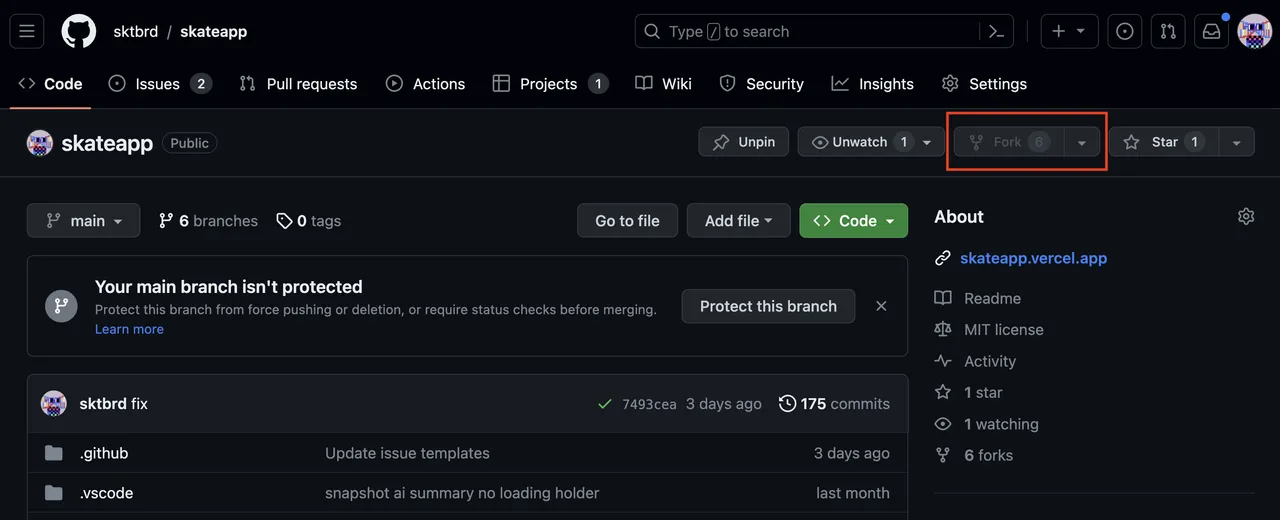View the 6 branches link

pyautogui.click(x=208, y=221)
